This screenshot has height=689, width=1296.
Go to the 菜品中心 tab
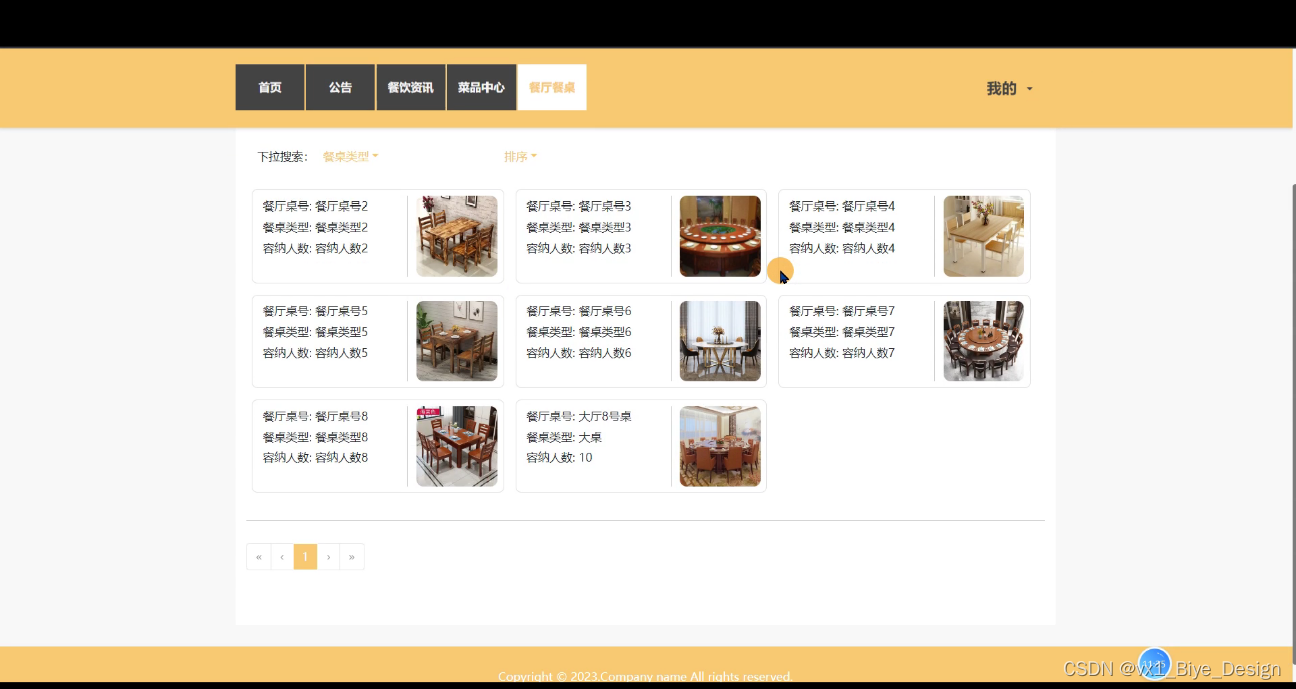[481, 88]
